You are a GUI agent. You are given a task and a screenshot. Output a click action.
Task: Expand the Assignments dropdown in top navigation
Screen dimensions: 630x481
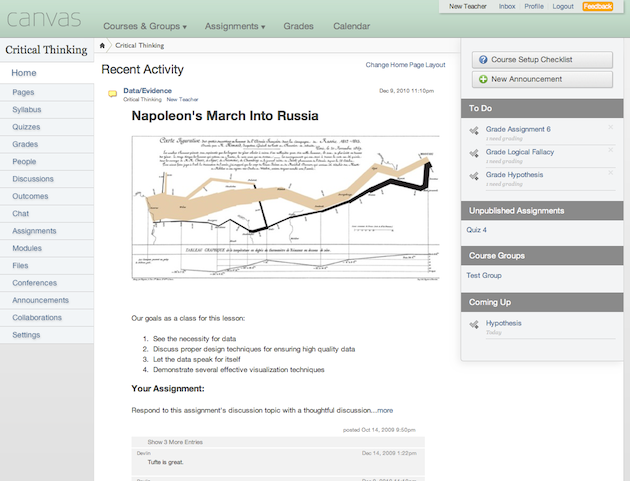point(236,27)
